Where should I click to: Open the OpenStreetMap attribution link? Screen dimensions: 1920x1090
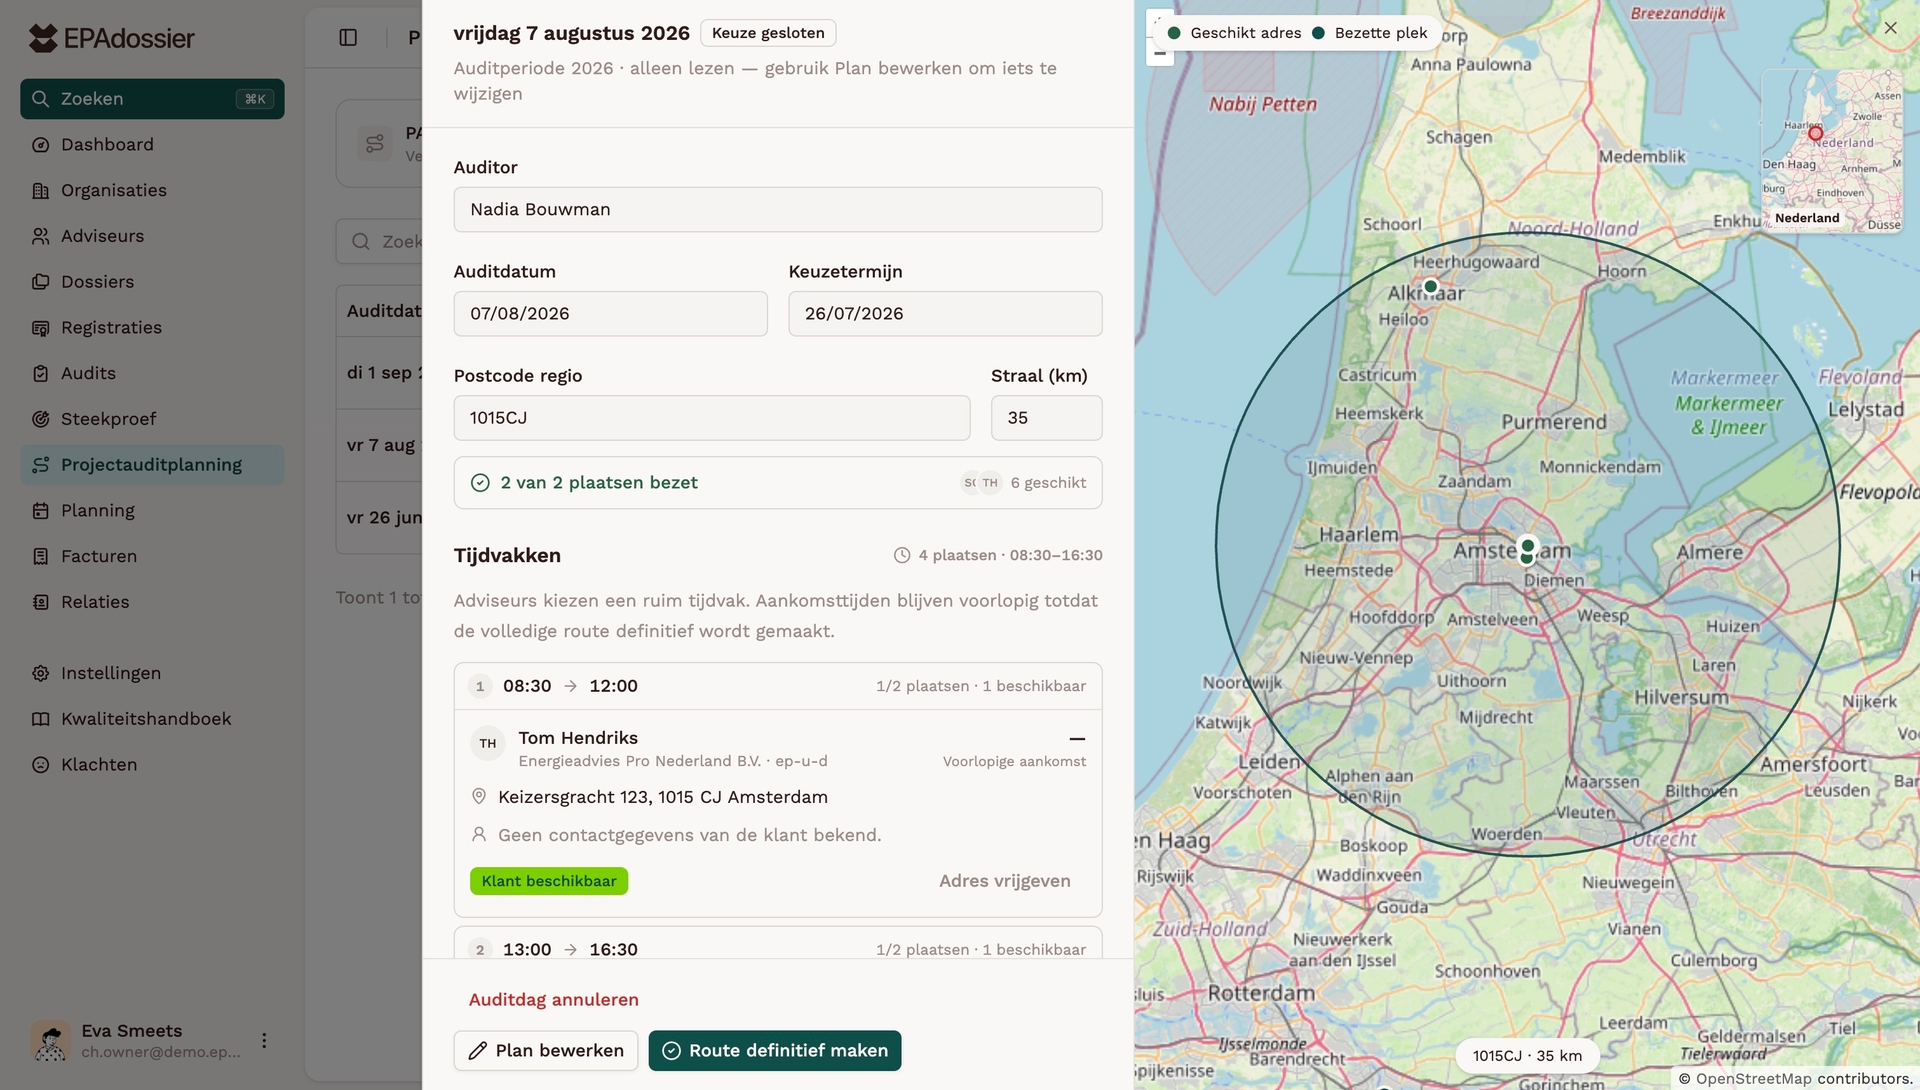(1753, 1079)
